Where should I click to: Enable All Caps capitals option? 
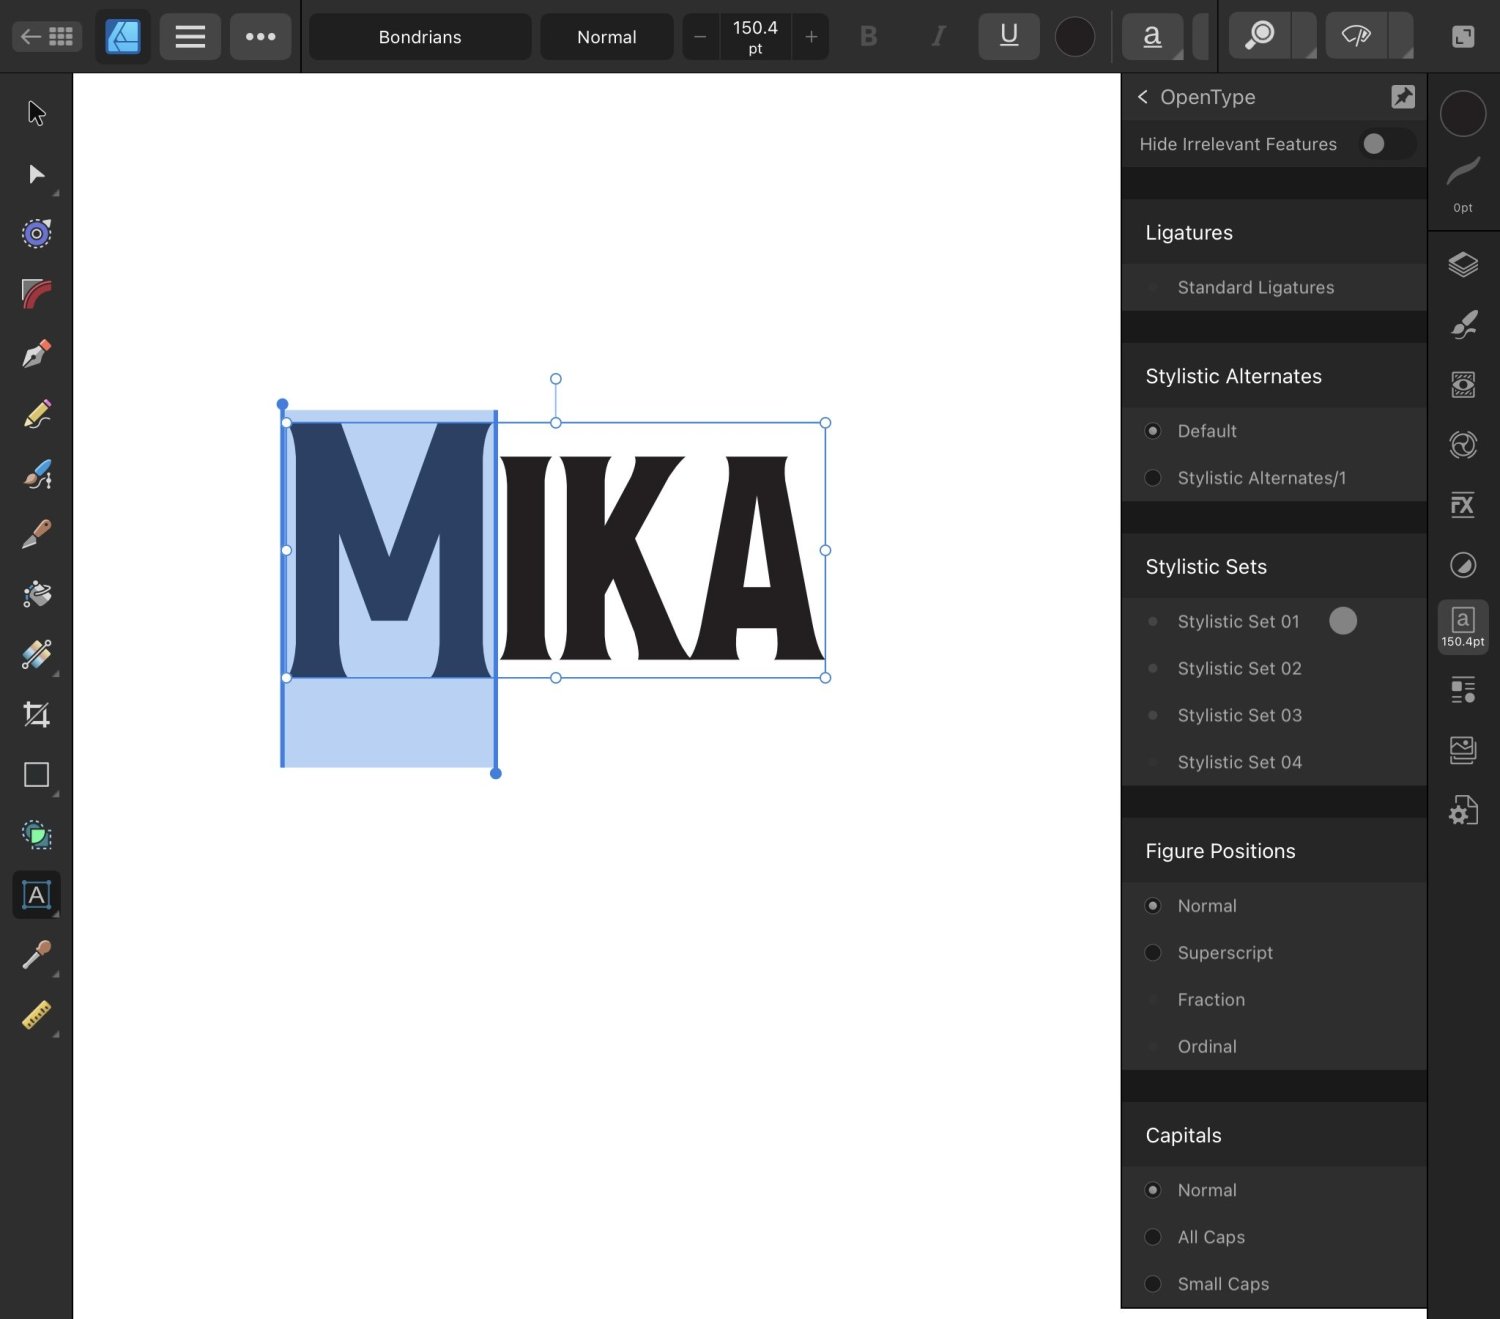[1153, 1237]
